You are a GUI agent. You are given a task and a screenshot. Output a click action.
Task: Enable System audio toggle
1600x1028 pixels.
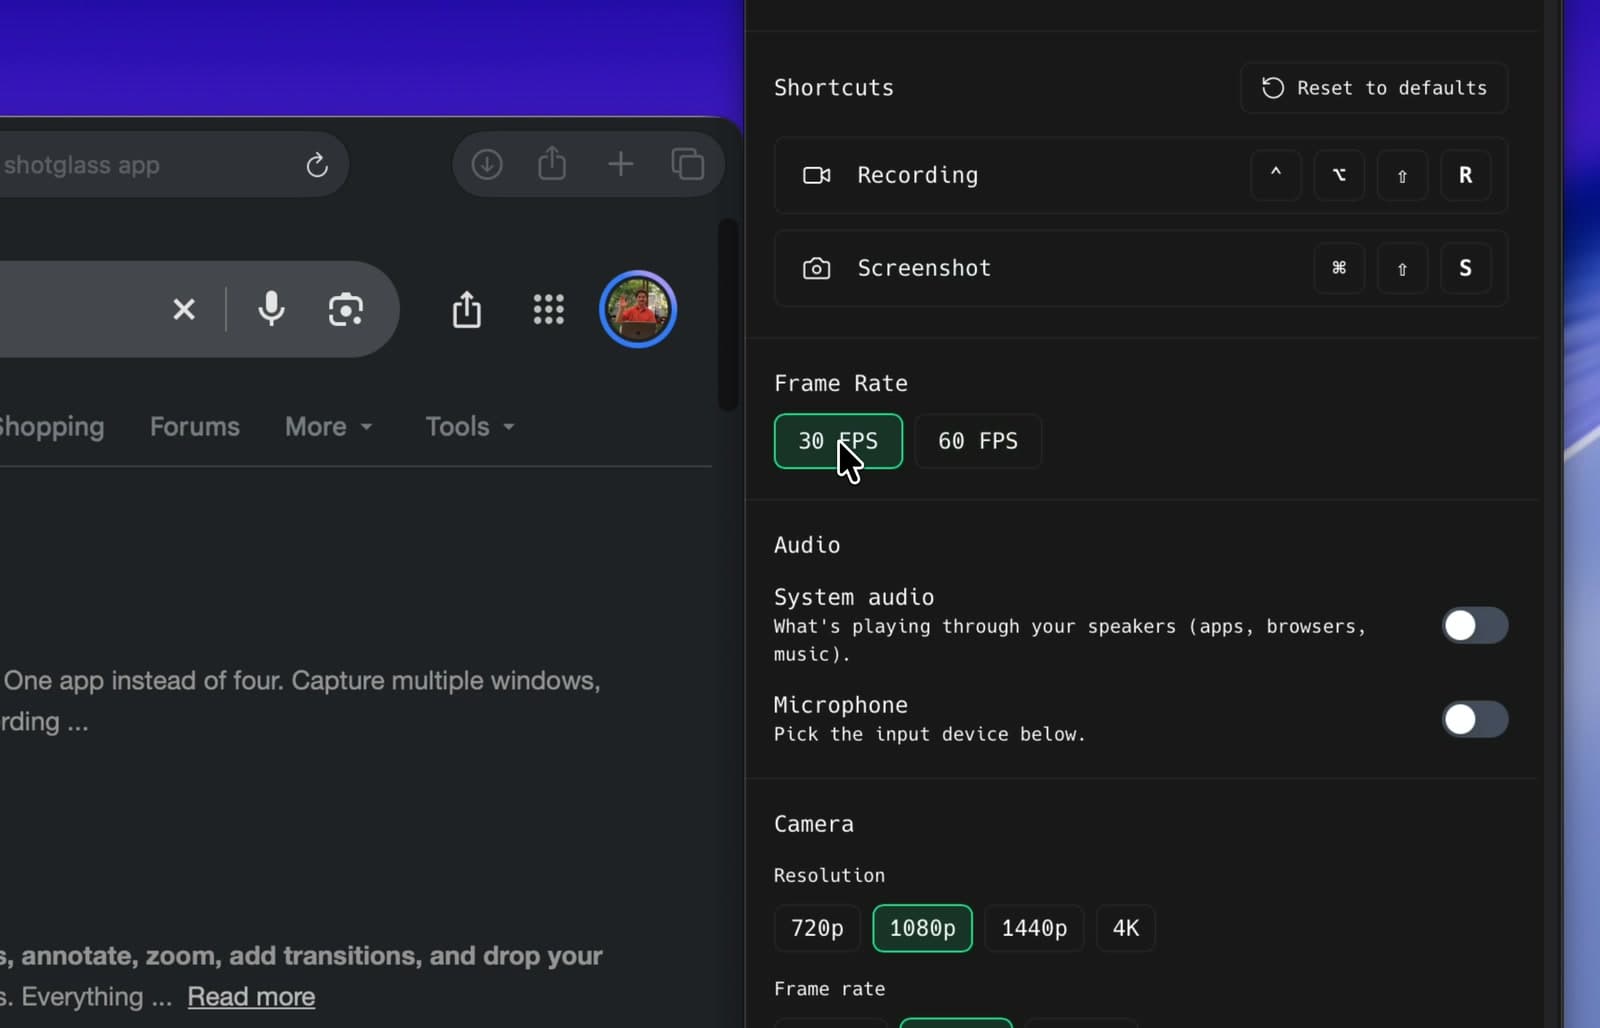tap(1474, 626)
